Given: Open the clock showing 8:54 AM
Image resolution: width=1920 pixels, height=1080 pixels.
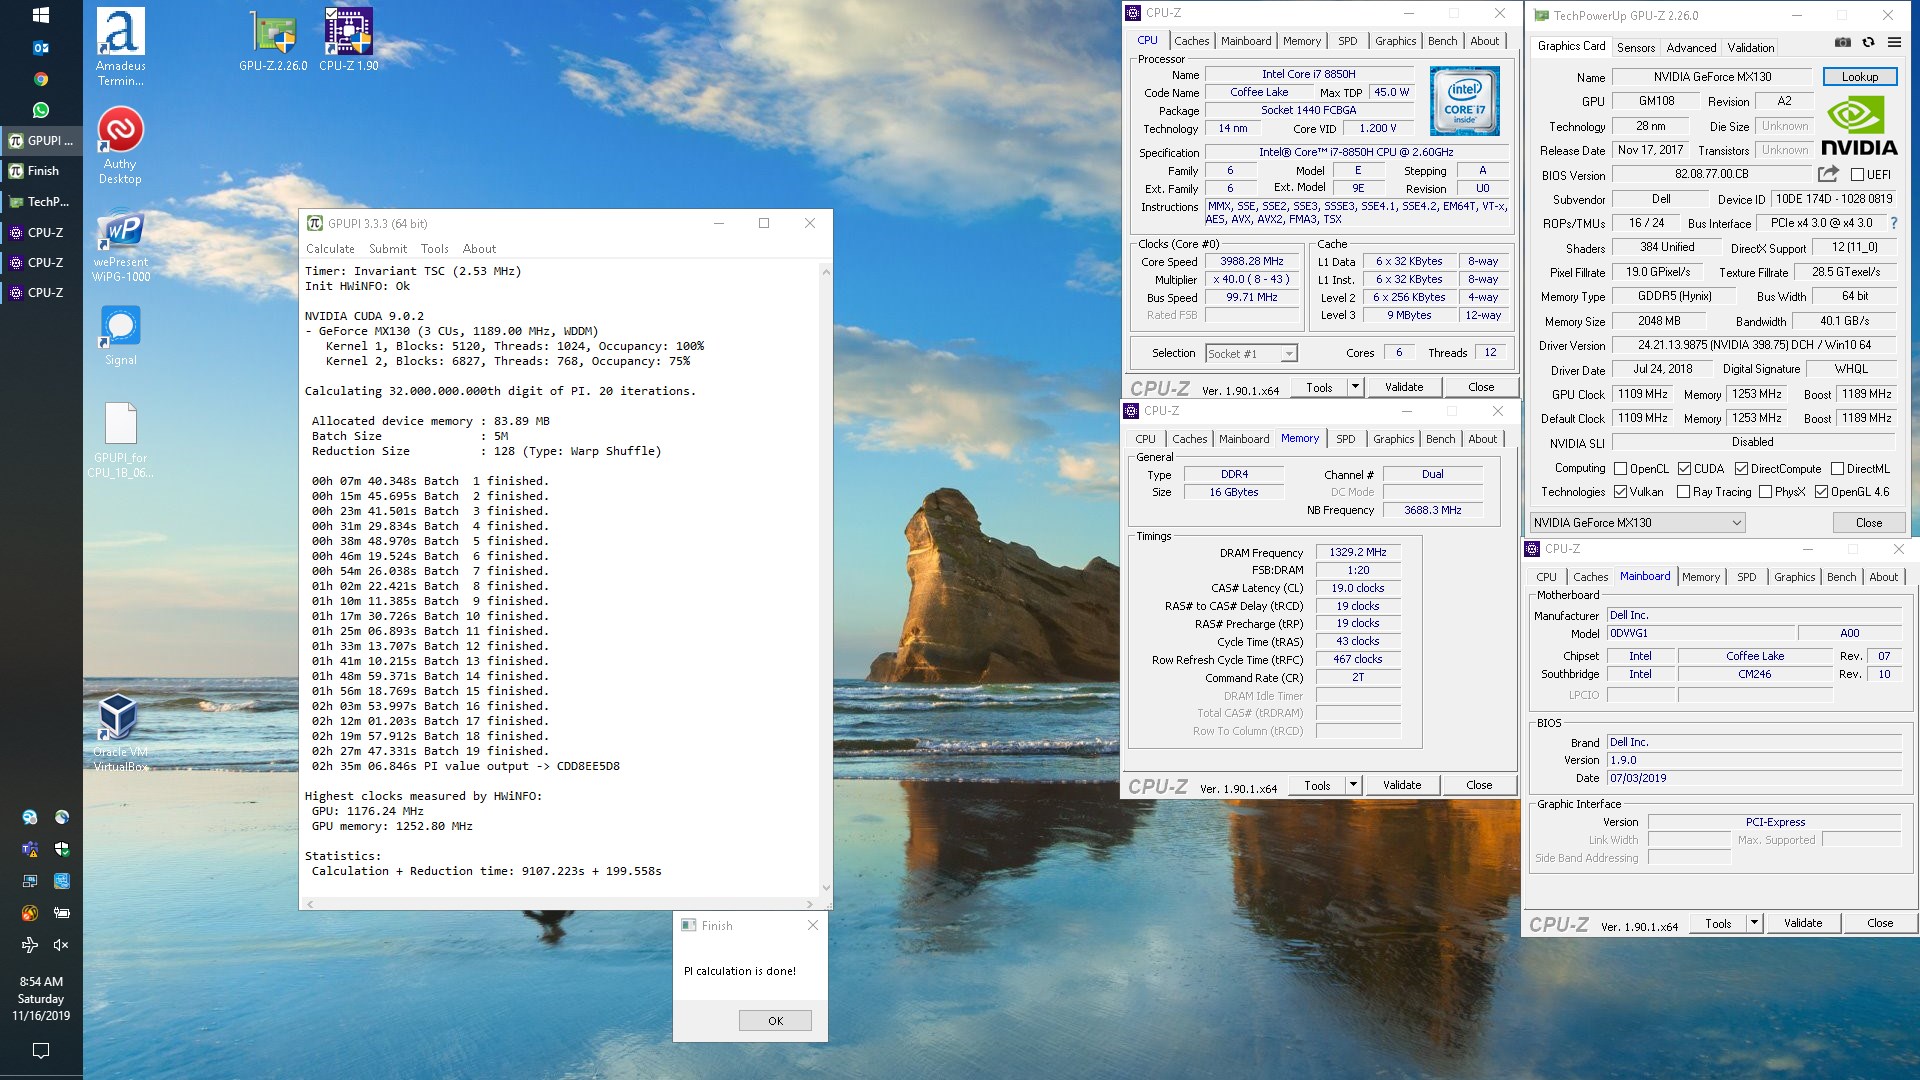Looking at the screenshot, I should 41,998.
